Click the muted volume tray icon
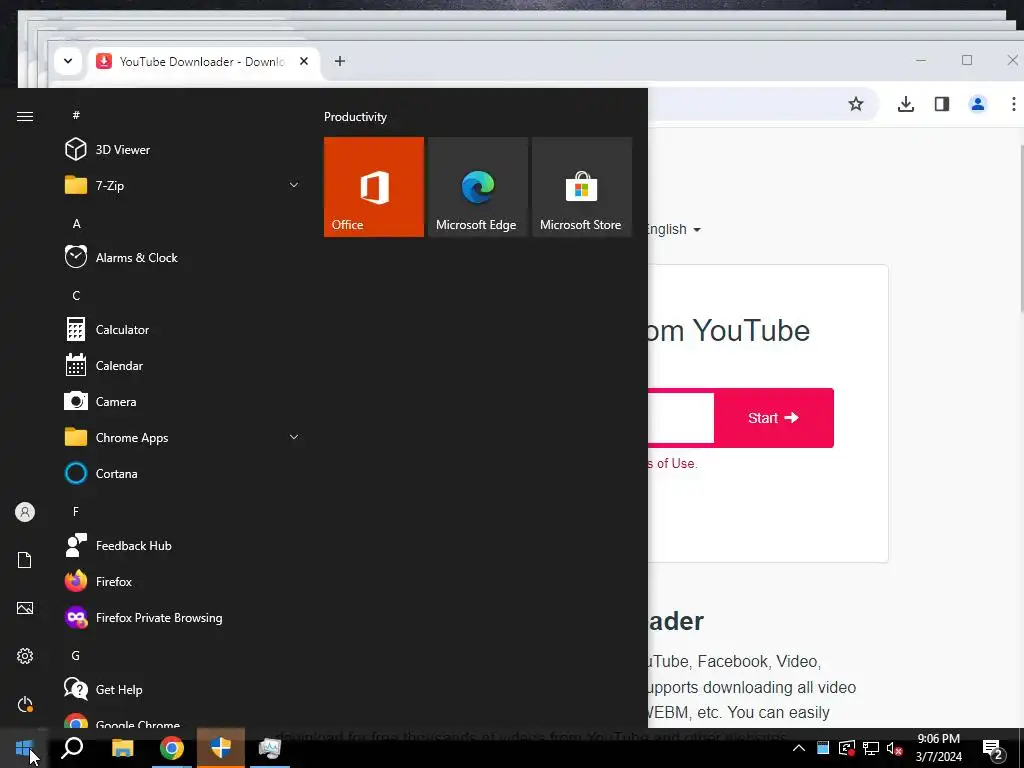 (x=894, y=748)
